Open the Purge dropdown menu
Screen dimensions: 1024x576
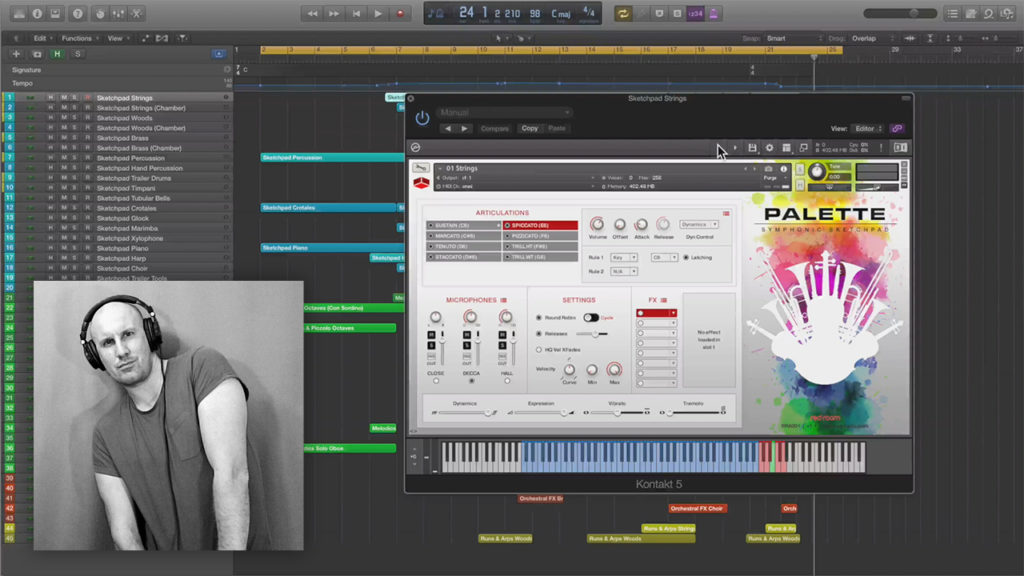pyautogui.click(x=775, y=178)
